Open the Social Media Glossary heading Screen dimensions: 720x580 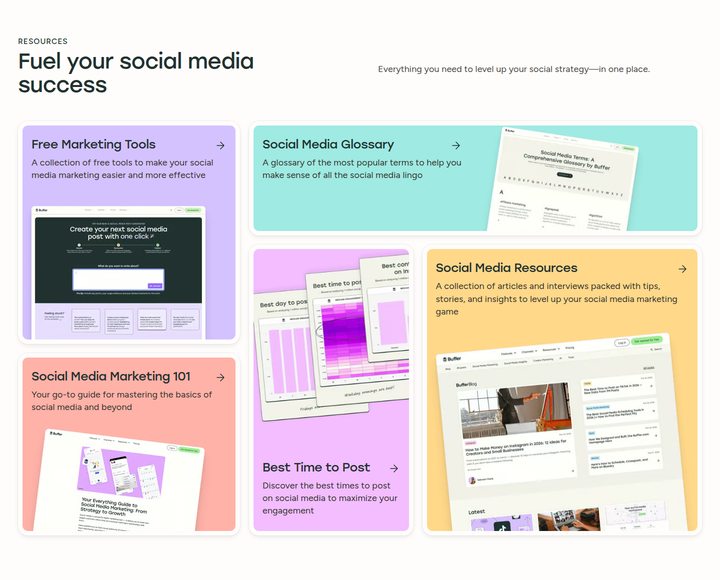tap(328, 144)
